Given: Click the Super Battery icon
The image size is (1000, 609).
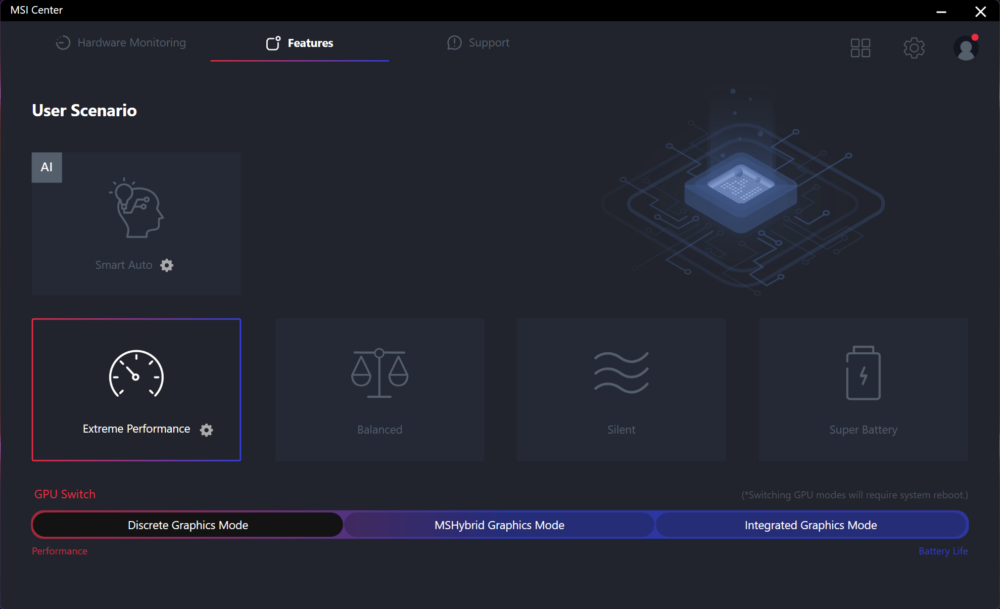Looking at the screenshot, I should click(x=863, y=372).
